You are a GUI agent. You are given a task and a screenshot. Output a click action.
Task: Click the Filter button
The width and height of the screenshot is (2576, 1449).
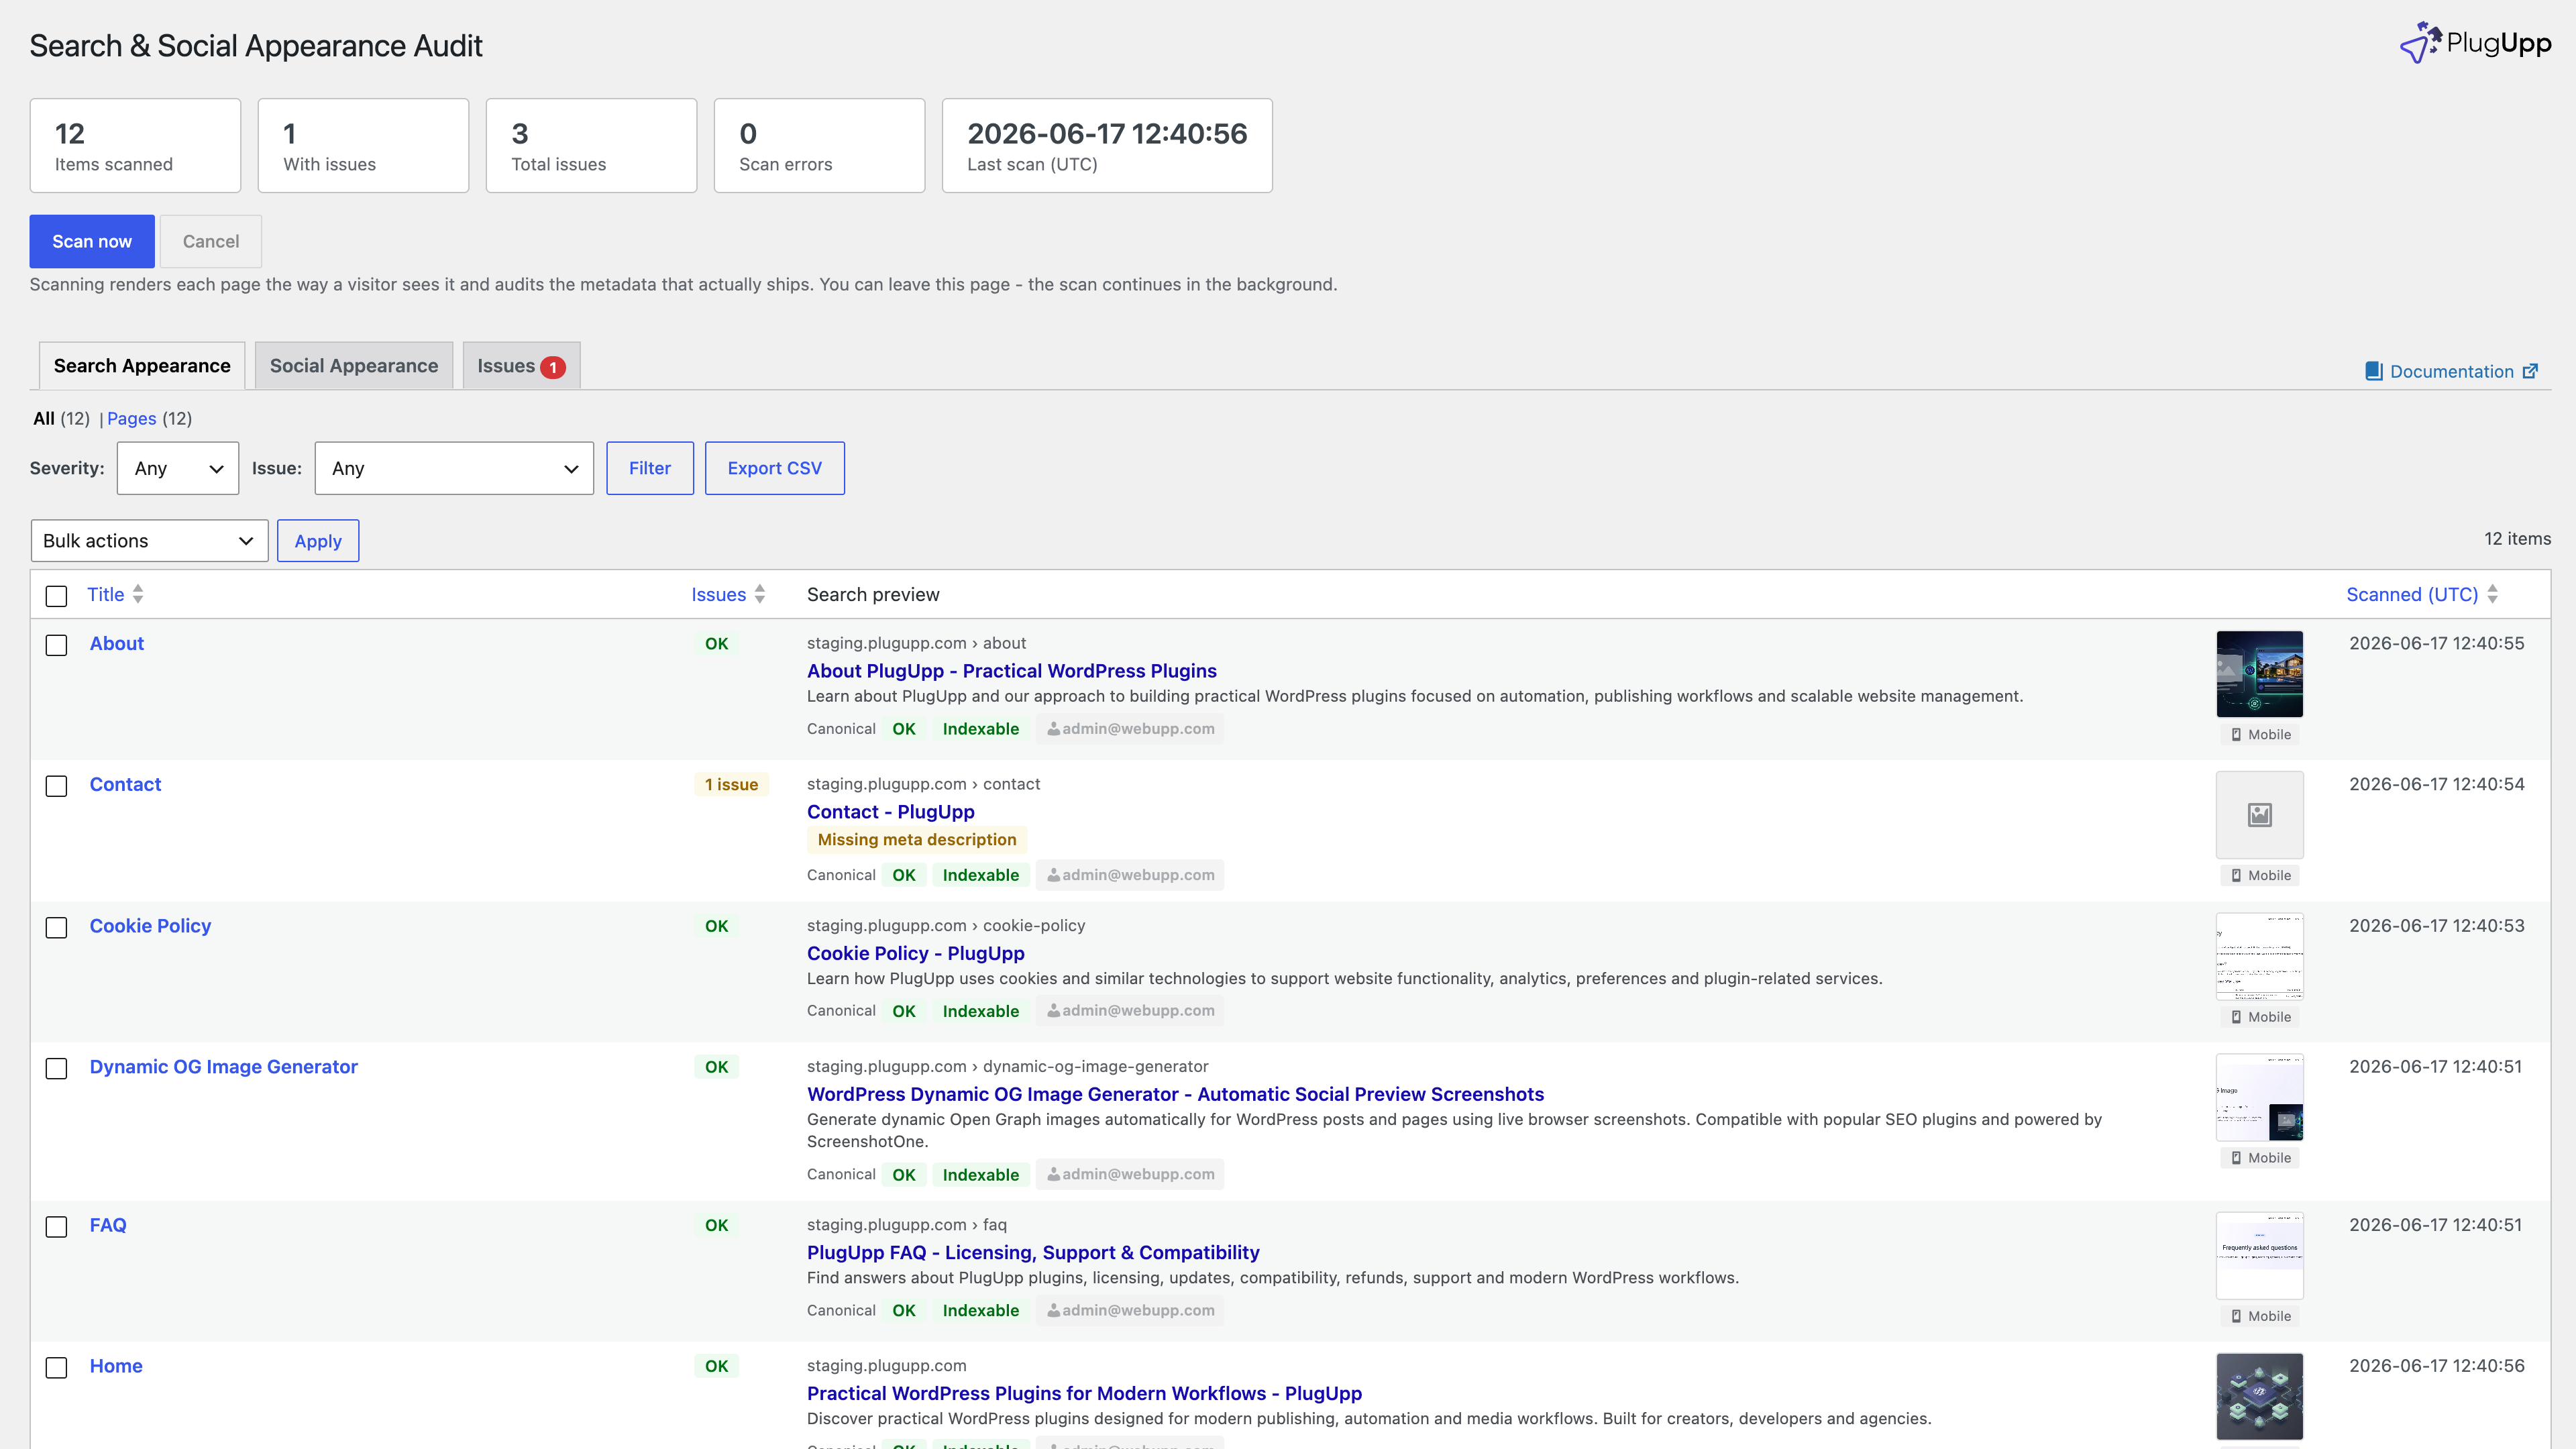[x=650, y=468]
